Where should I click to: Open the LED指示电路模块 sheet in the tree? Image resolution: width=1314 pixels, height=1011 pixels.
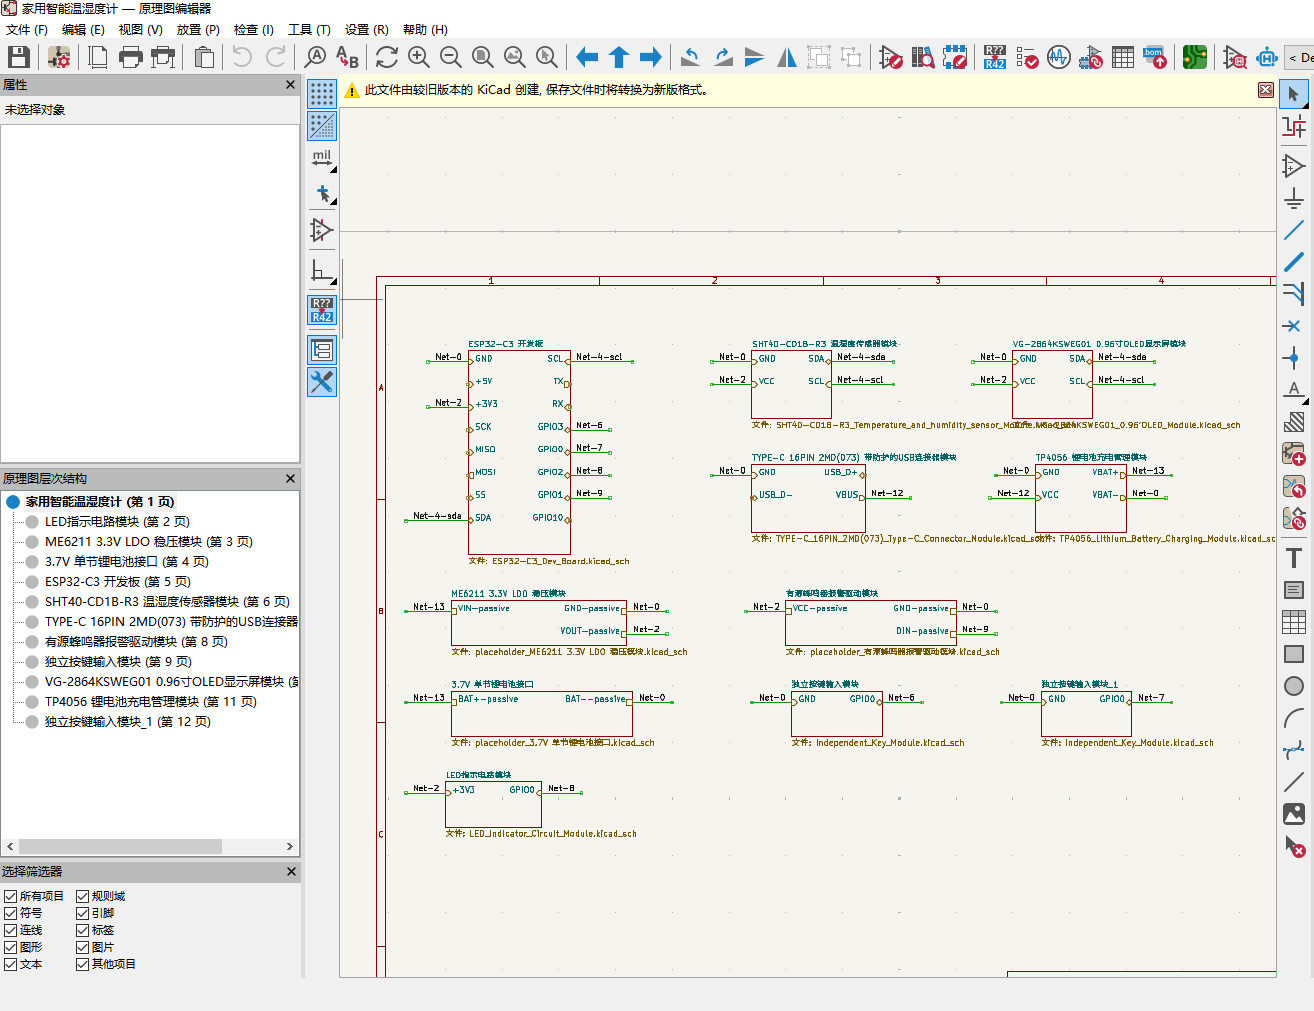click(x=117, y=522)
